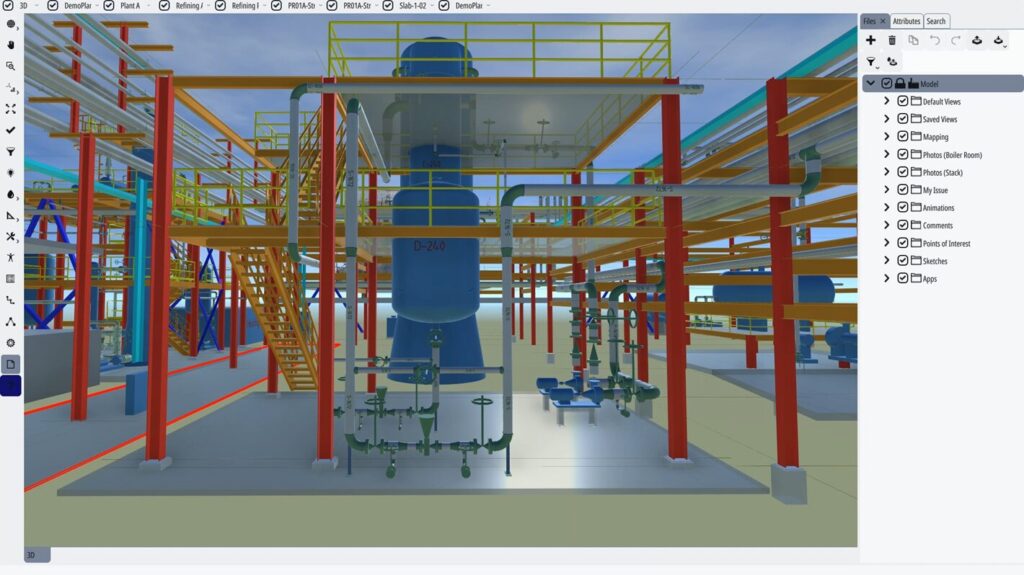Click the plus add icon in Files panel
The width and height of the screenshot is (1024, 575).
871,41
